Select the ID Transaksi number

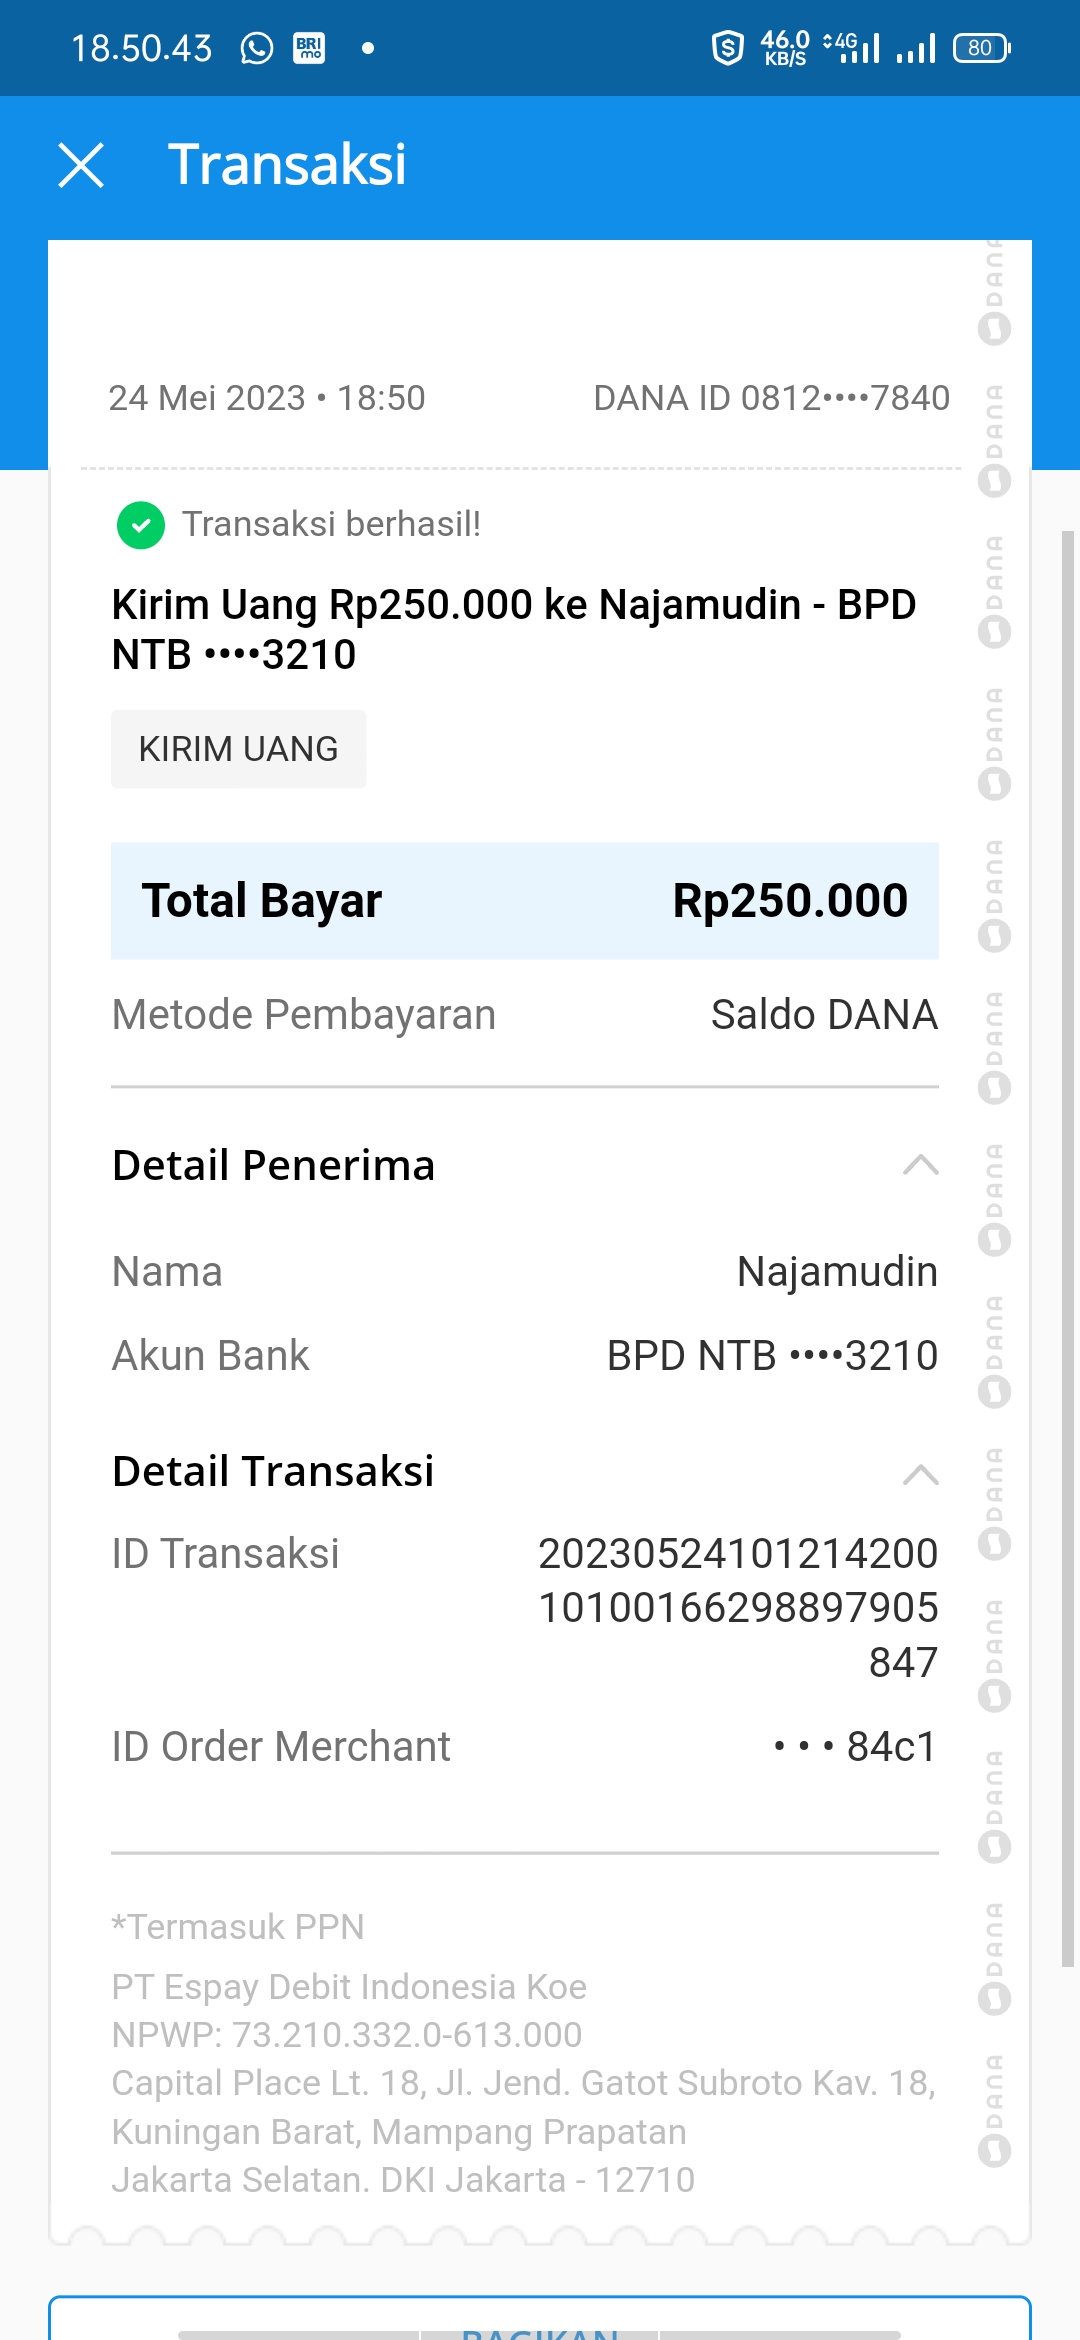tap(738, 1607)
